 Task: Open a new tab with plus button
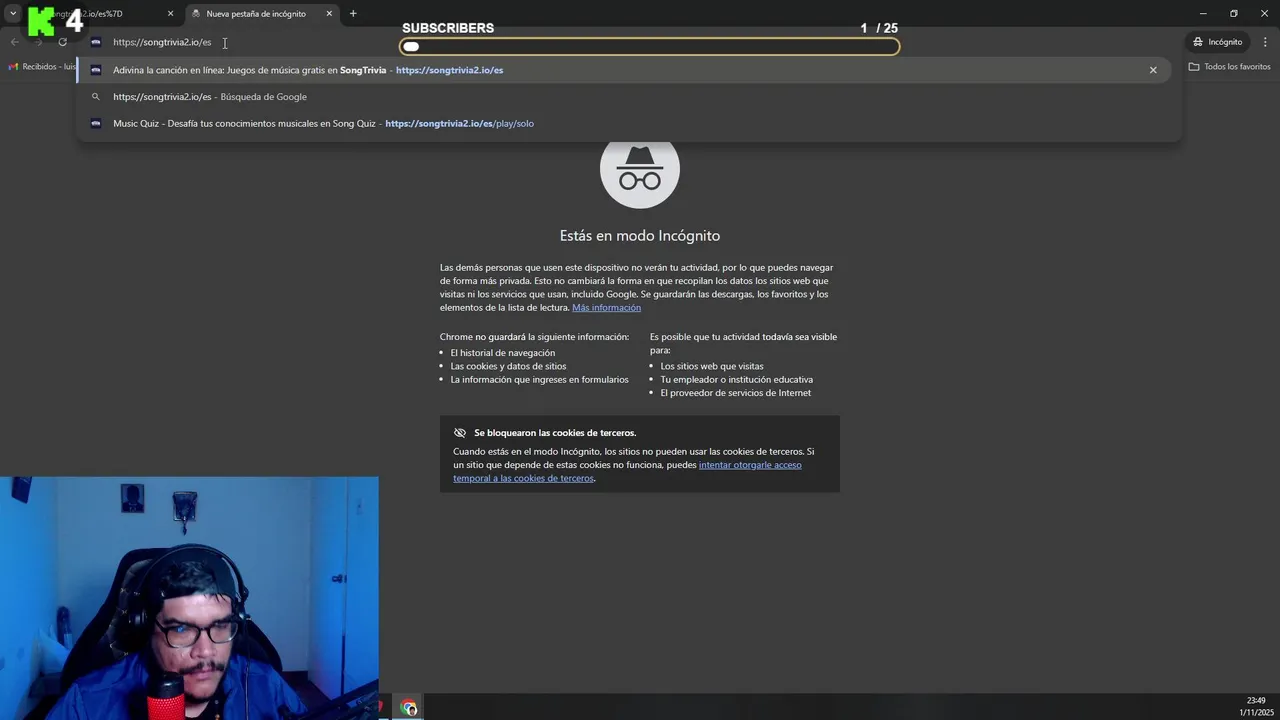[353, 14]
